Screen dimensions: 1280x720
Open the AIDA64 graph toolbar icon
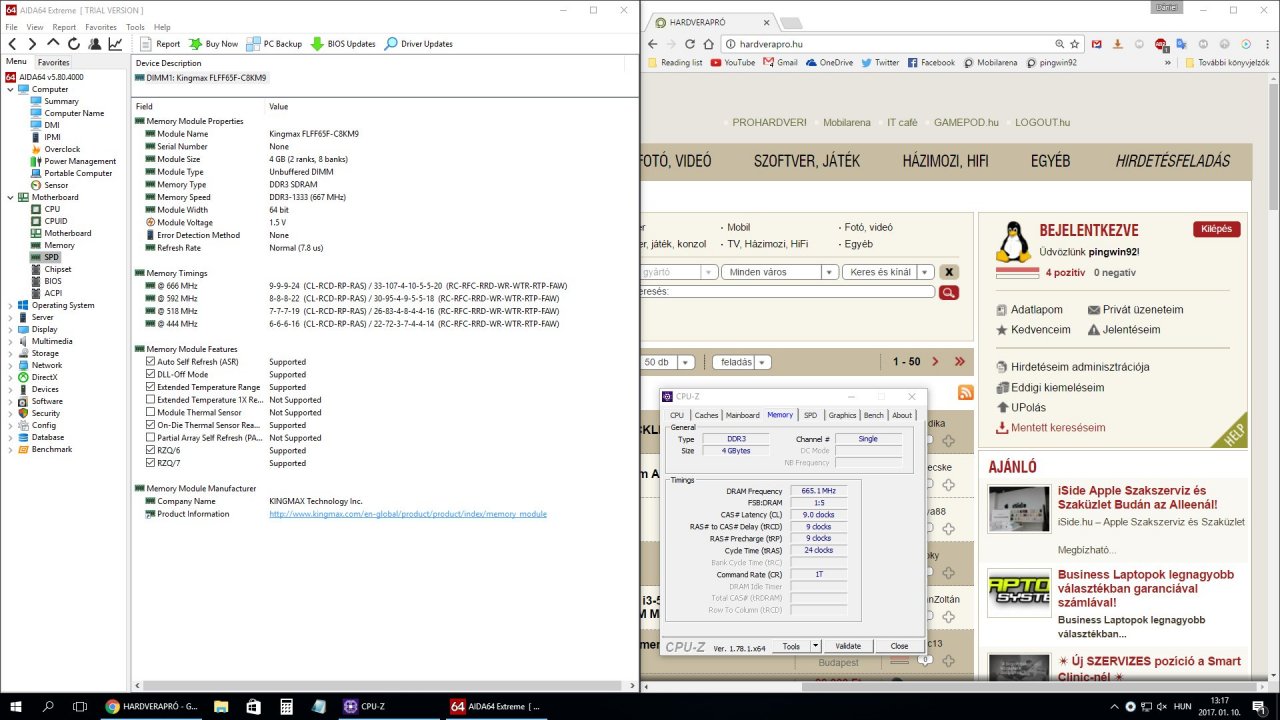coord(115,44)
